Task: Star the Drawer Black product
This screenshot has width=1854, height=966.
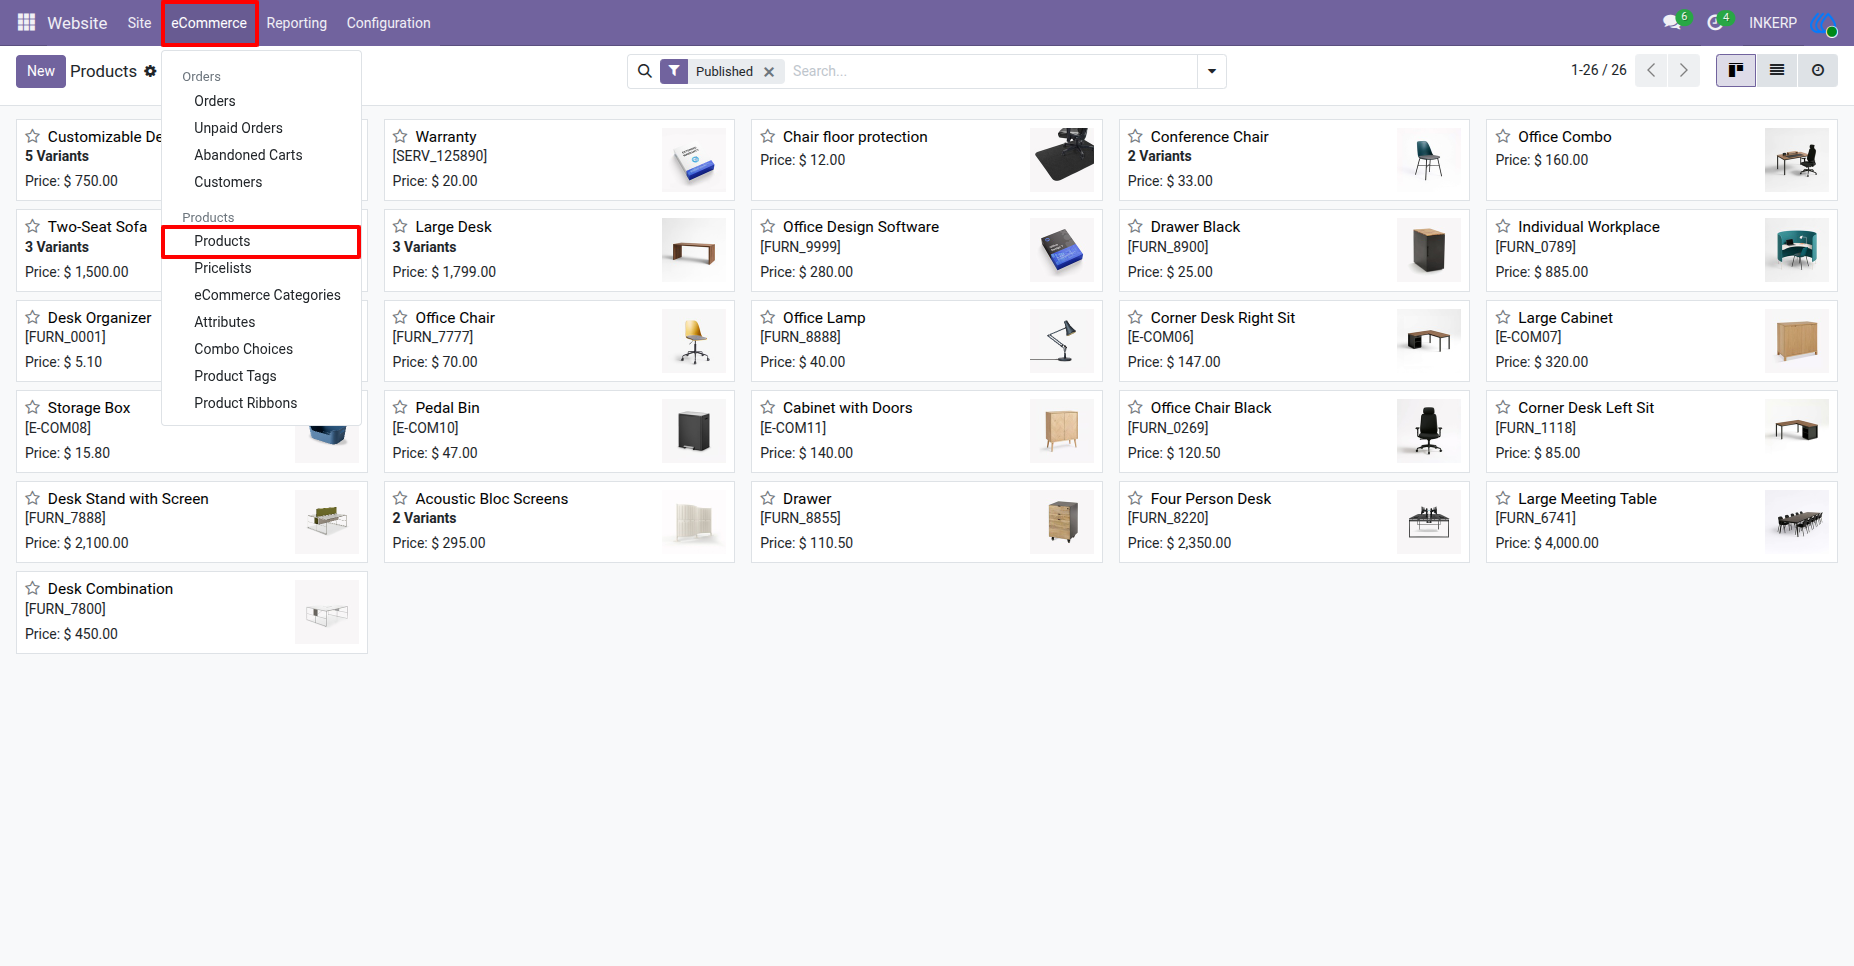Action: click(1135, 227)
